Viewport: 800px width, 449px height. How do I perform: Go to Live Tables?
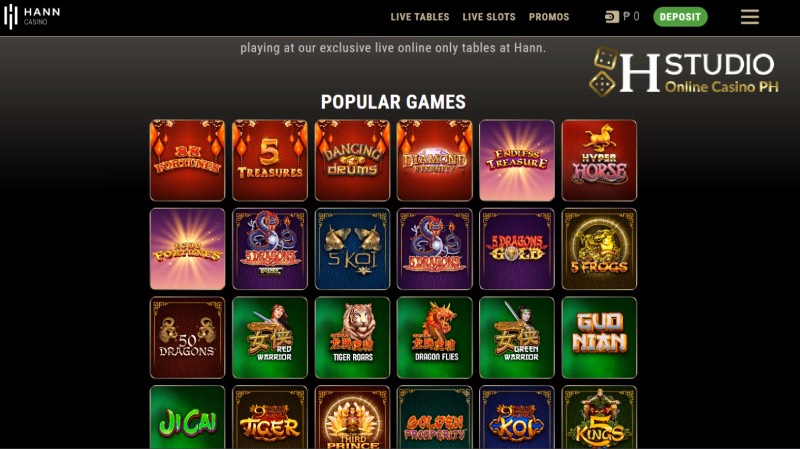[x=420, y=17]
